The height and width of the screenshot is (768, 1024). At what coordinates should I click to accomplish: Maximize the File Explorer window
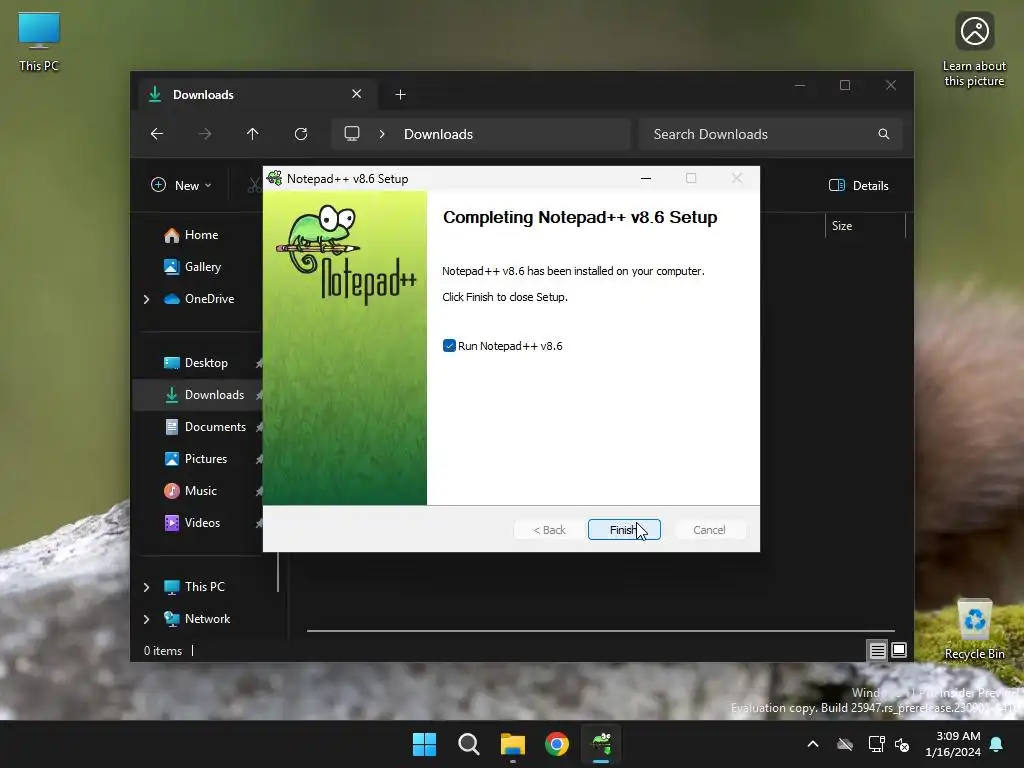(x=845, y=86)
